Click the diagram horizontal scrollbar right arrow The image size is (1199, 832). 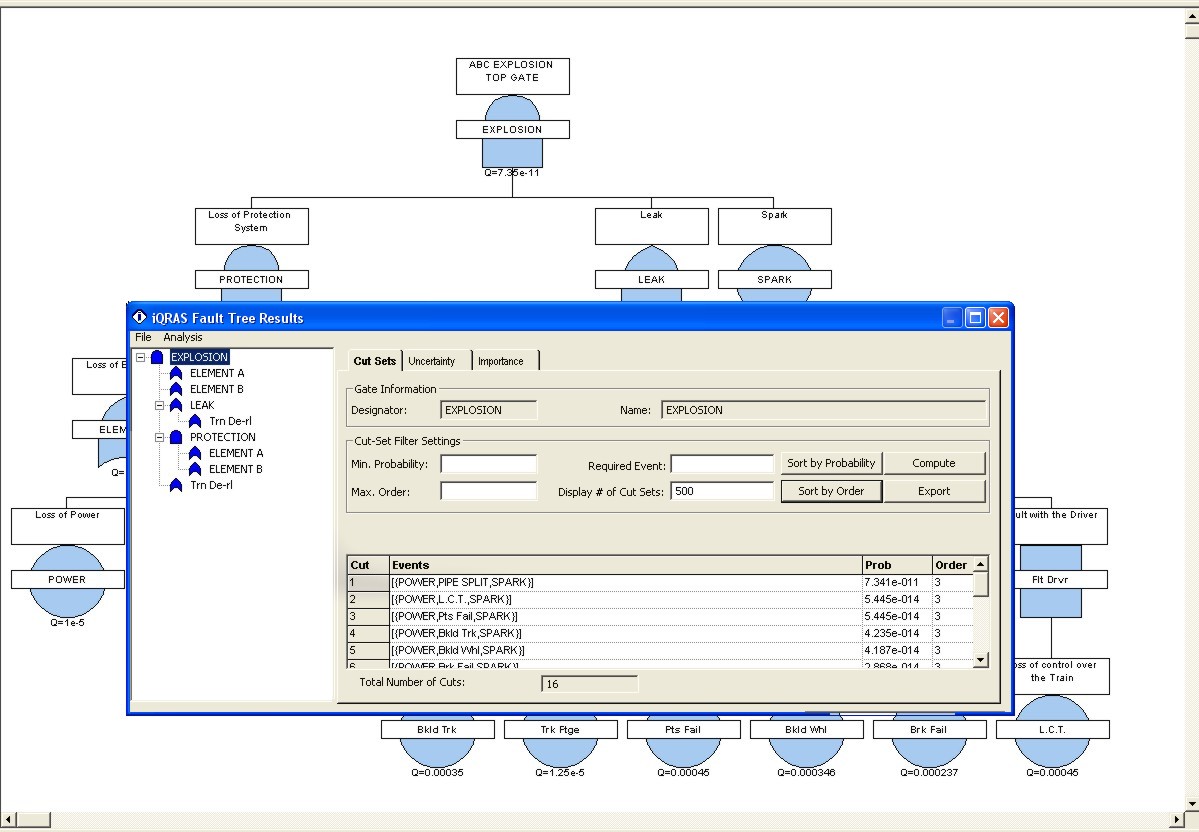coord(1178,819)
